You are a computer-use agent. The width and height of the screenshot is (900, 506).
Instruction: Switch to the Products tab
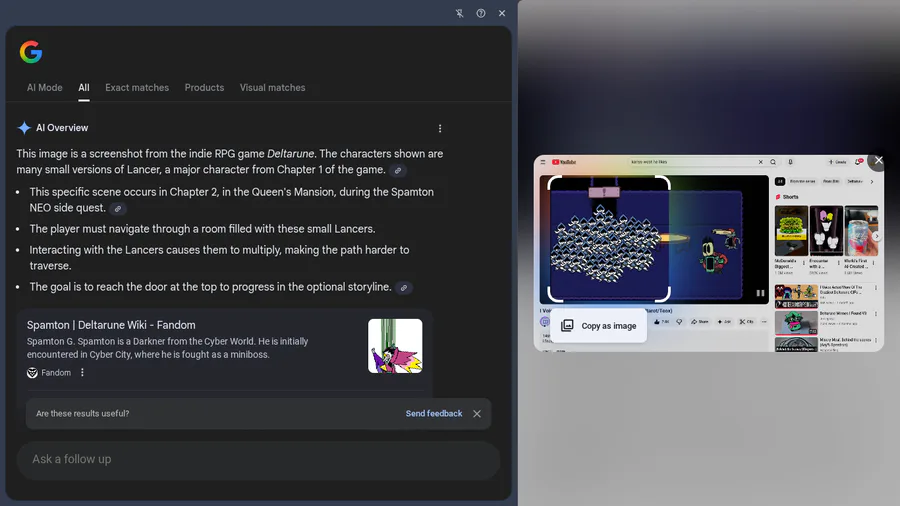204,88
